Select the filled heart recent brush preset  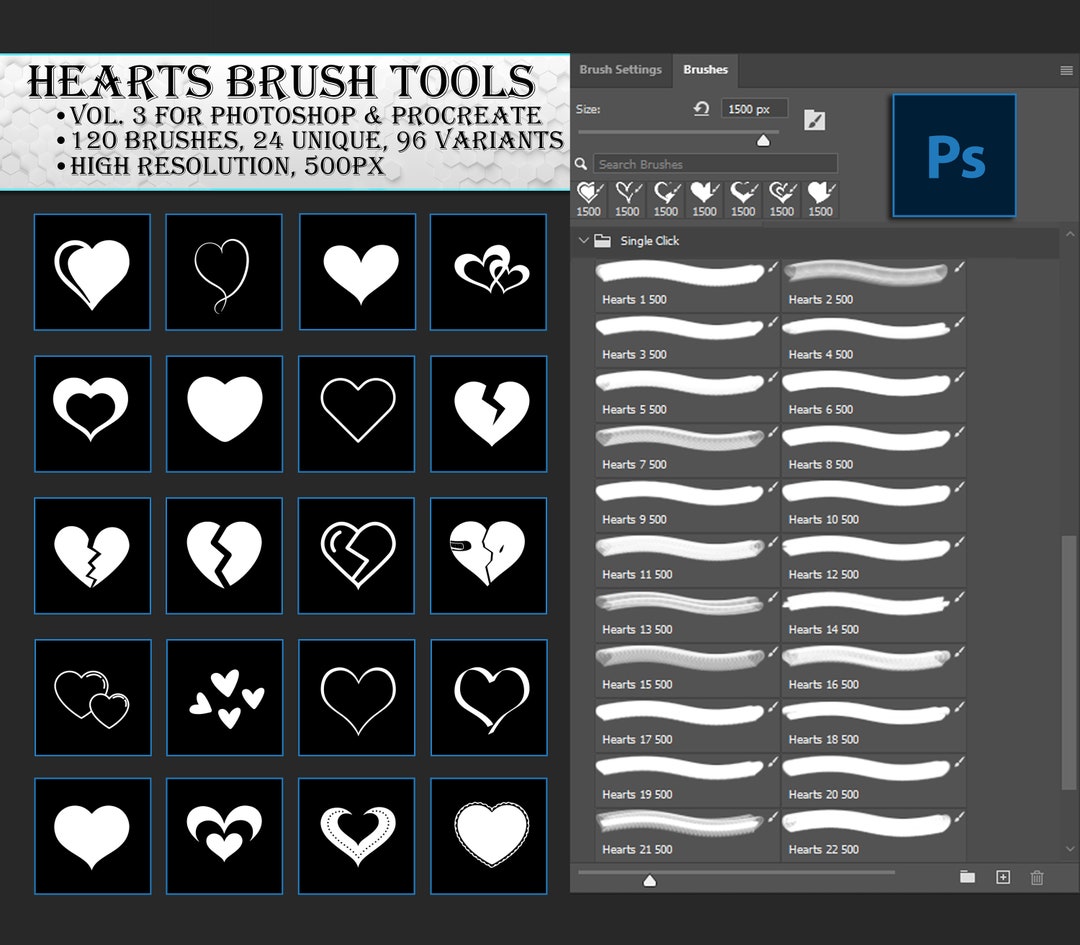click(704, 194)
